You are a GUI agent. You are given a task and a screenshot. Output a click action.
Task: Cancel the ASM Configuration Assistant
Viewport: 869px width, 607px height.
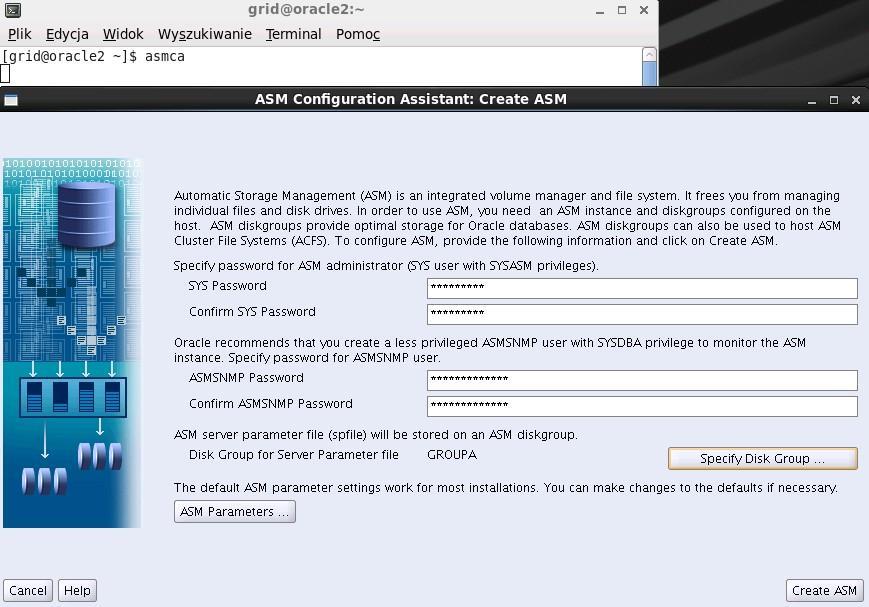(28, 590)
